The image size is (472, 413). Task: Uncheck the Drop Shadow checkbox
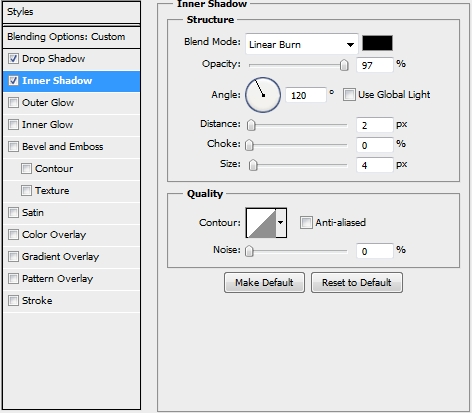(13, 59)
